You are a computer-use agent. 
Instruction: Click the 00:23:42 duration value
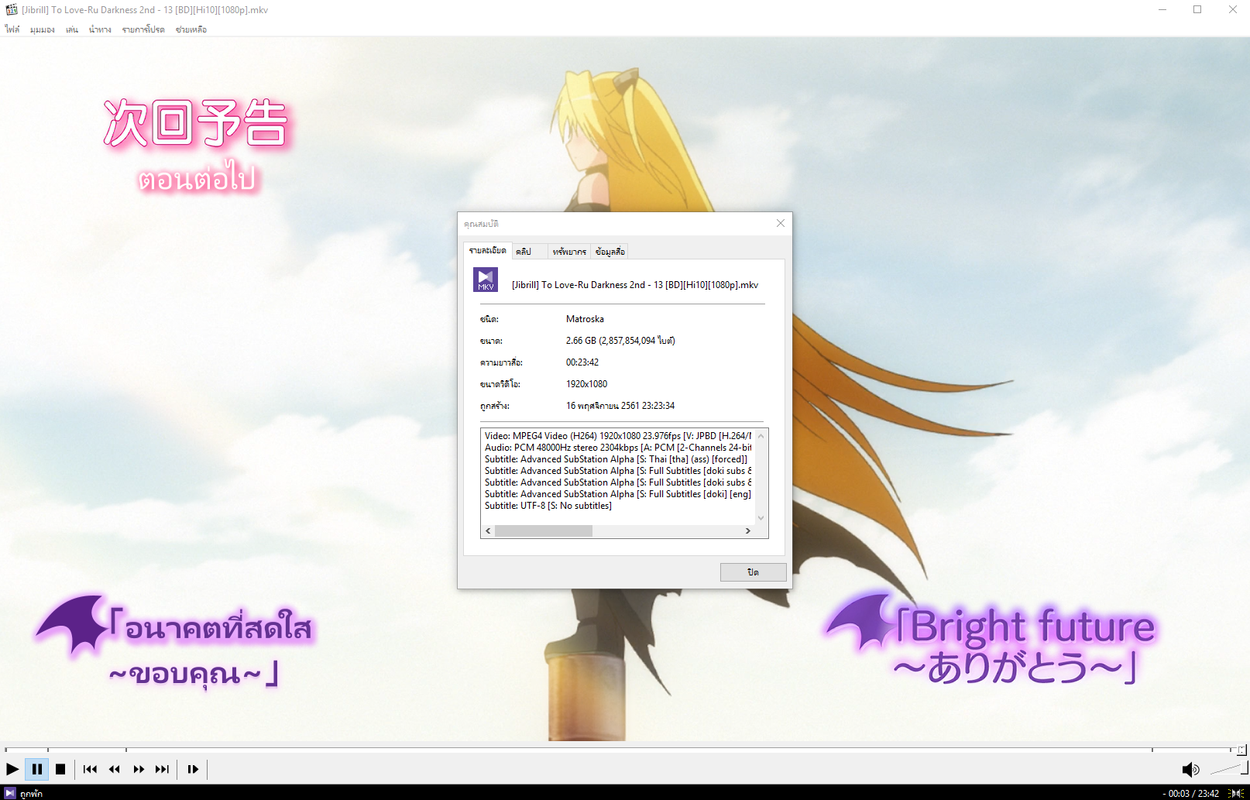click(x=582, y=362)
